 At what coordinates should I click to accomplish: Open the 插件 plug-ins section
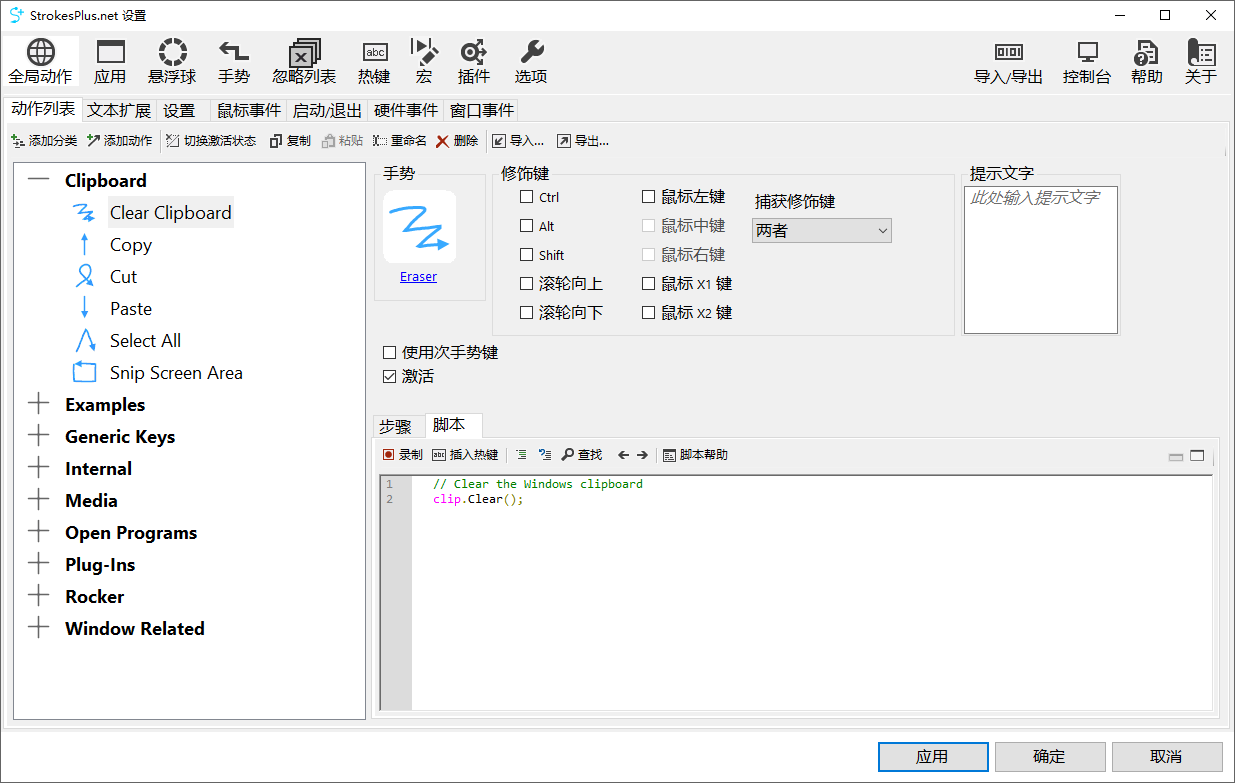coord(474,62)
